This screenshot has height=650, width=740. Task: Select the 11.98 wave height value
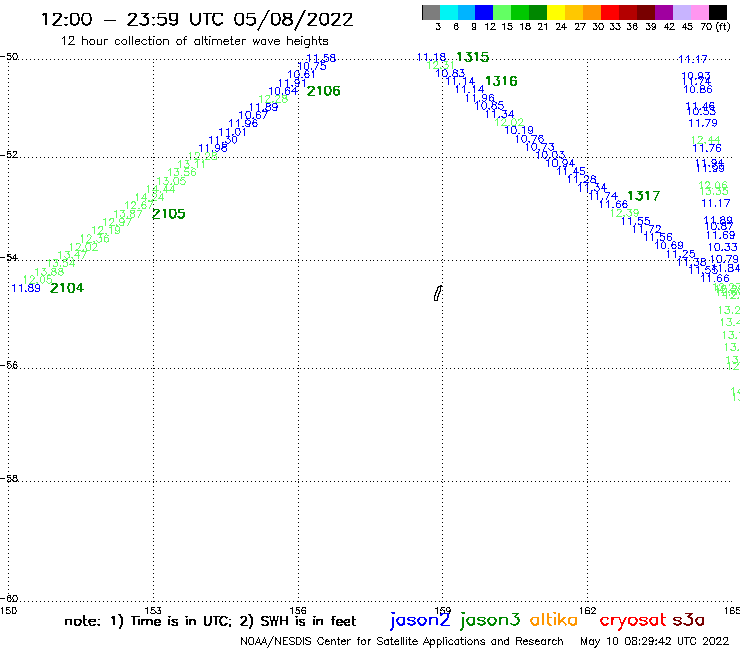[213, 148]
